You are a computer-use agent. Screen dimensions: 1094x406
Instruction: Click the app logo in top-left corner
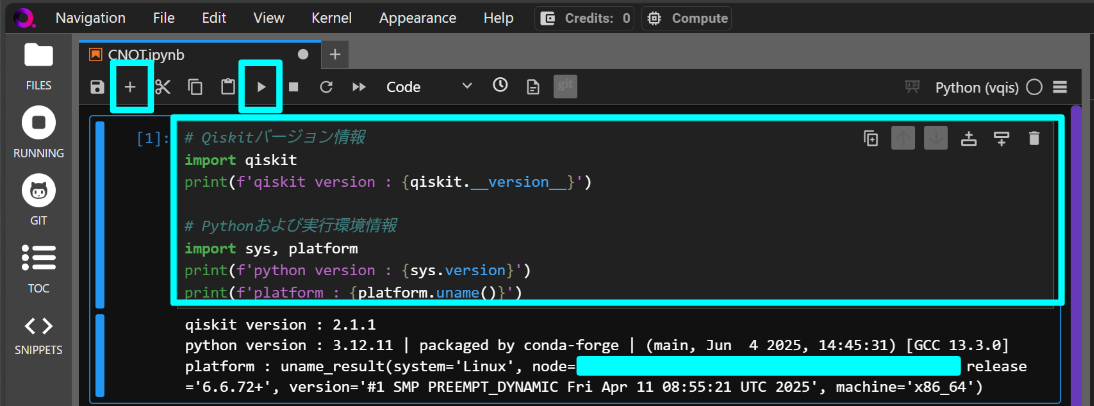[x=23, y=17]
